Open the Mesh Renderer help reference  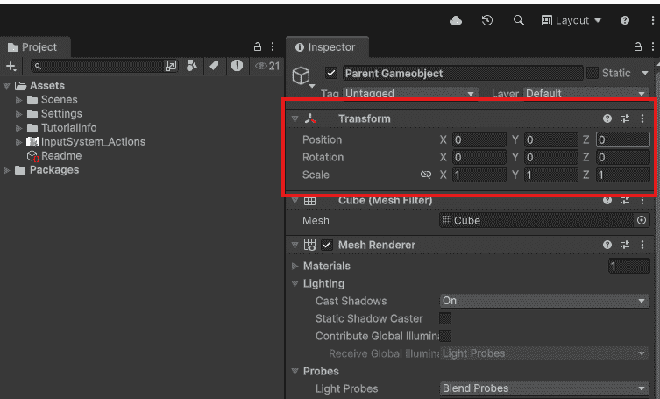pyautogui.click(x=607, y=245)
